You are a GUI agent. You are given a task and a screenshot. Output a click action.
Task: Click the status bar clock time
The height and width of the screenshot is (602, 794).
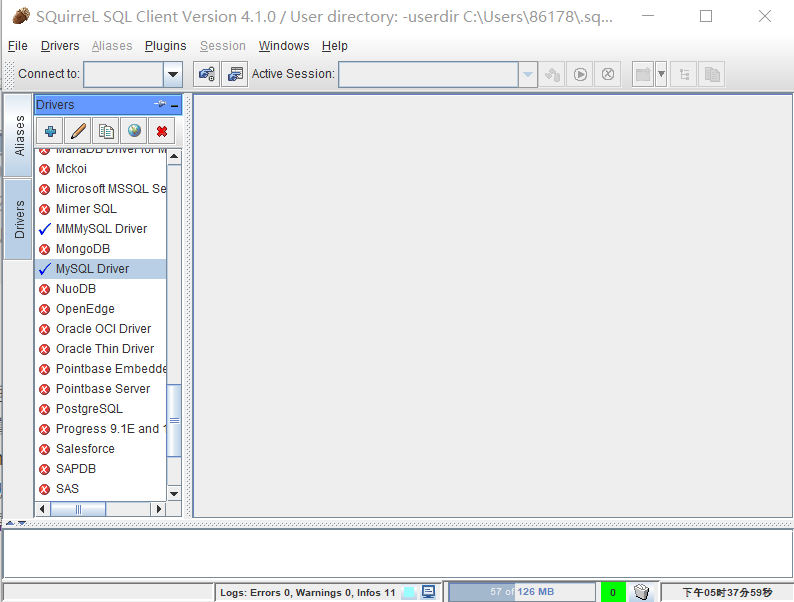coord(727,592)
